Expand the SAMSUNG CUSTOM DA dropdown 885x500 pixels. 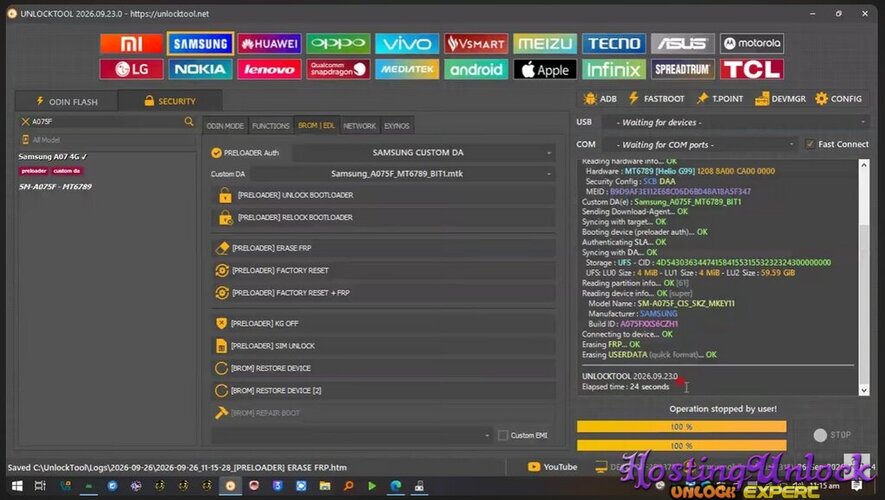pyautogui.click(x=424, y=152)
